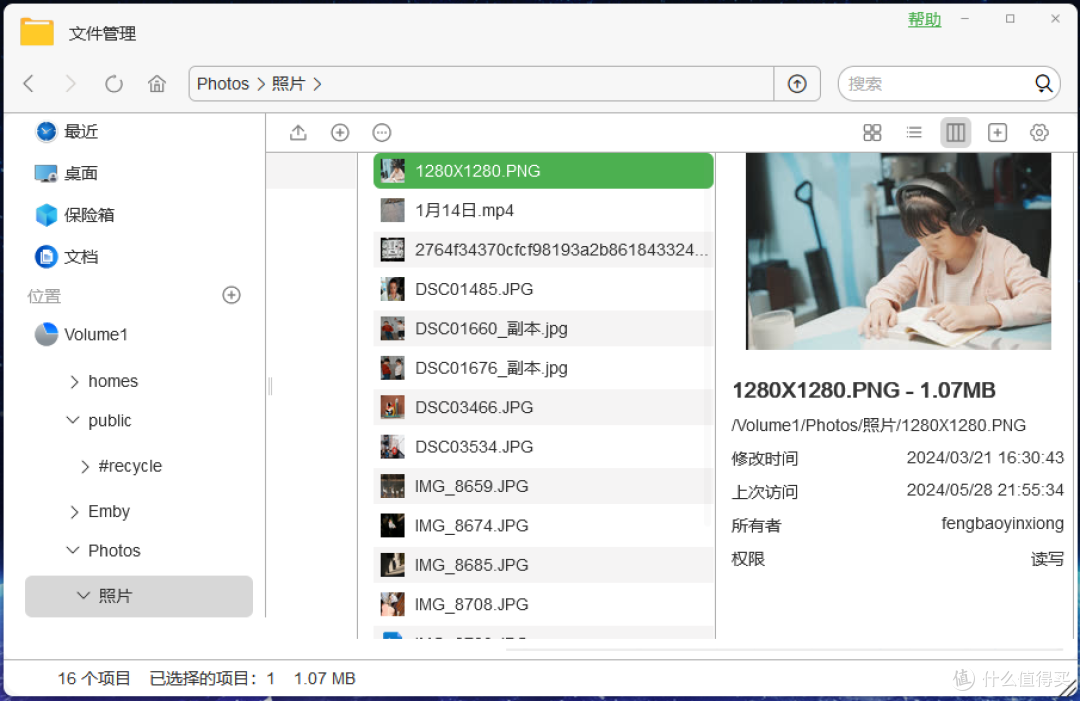Select IMG_8685.JPG

pyautogui.click(x=543, y=565)
